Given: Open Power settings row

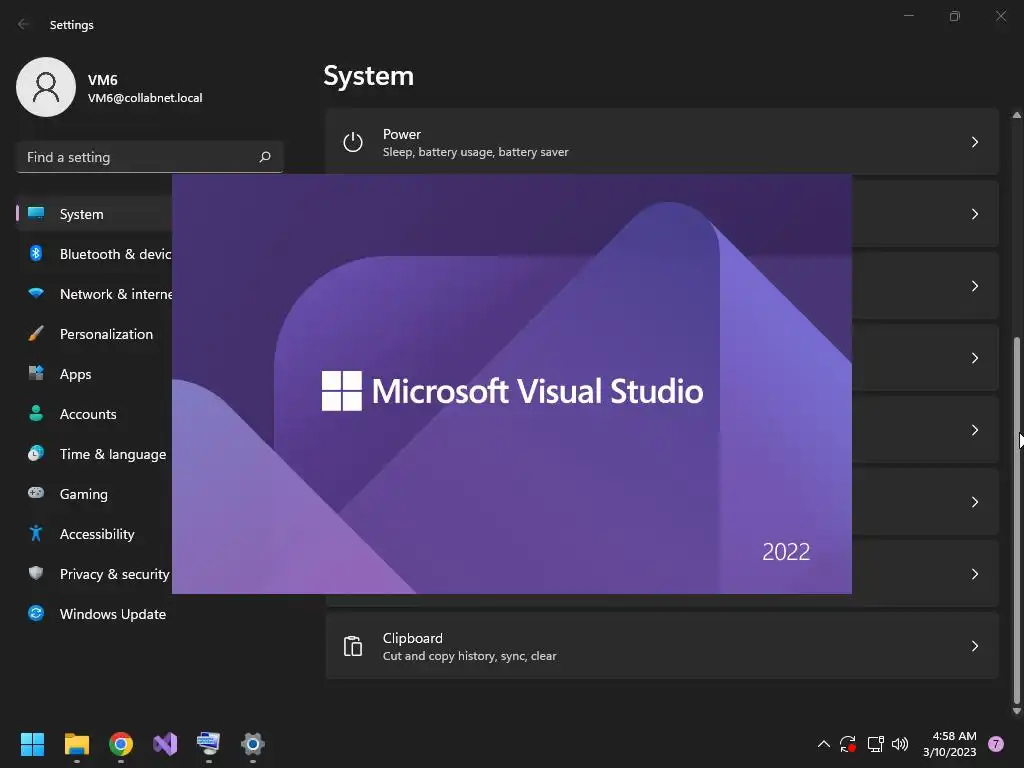Looking at the screenshot, I should coord(662,142).
